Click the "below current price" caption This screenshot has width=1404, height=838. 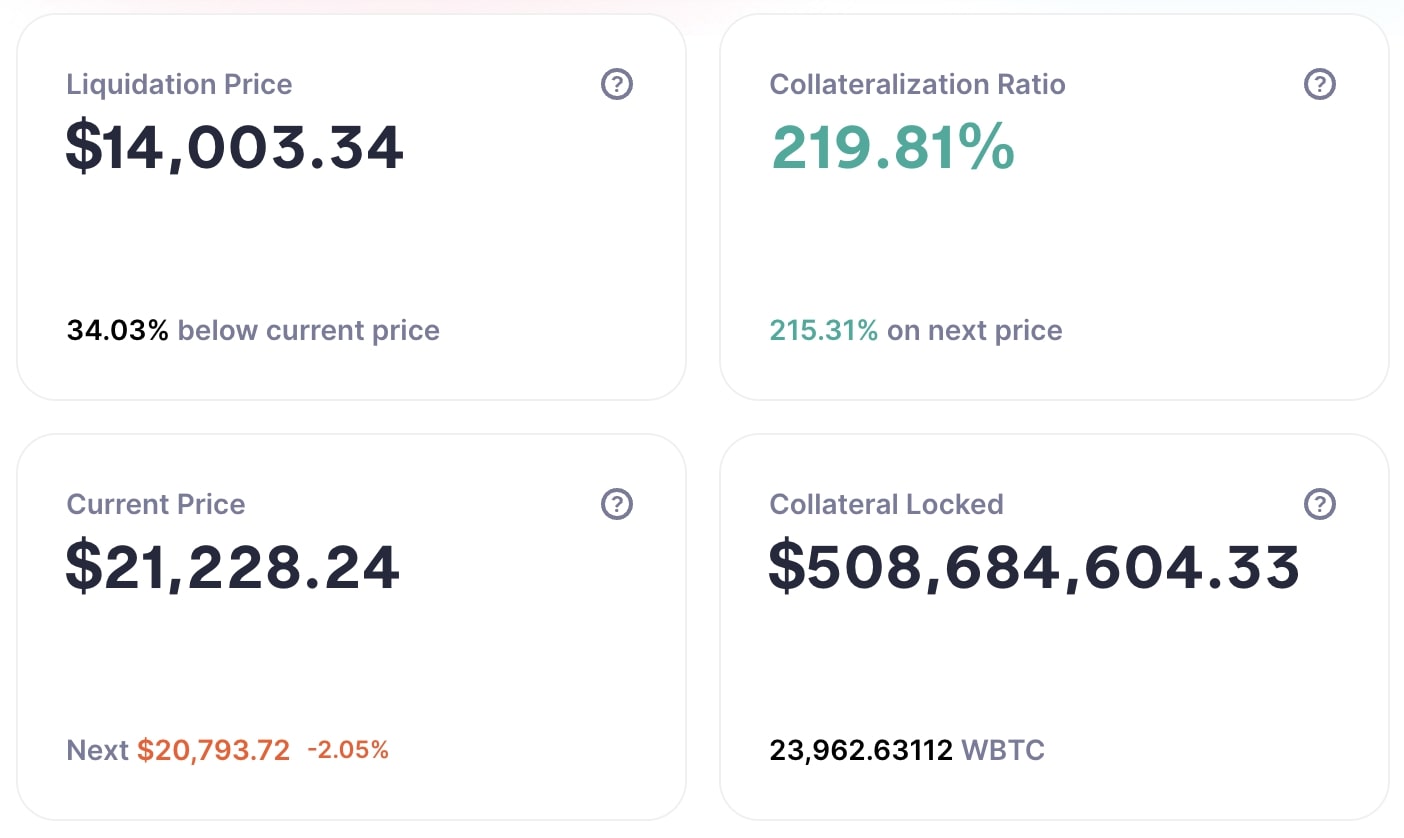point(308,330)
